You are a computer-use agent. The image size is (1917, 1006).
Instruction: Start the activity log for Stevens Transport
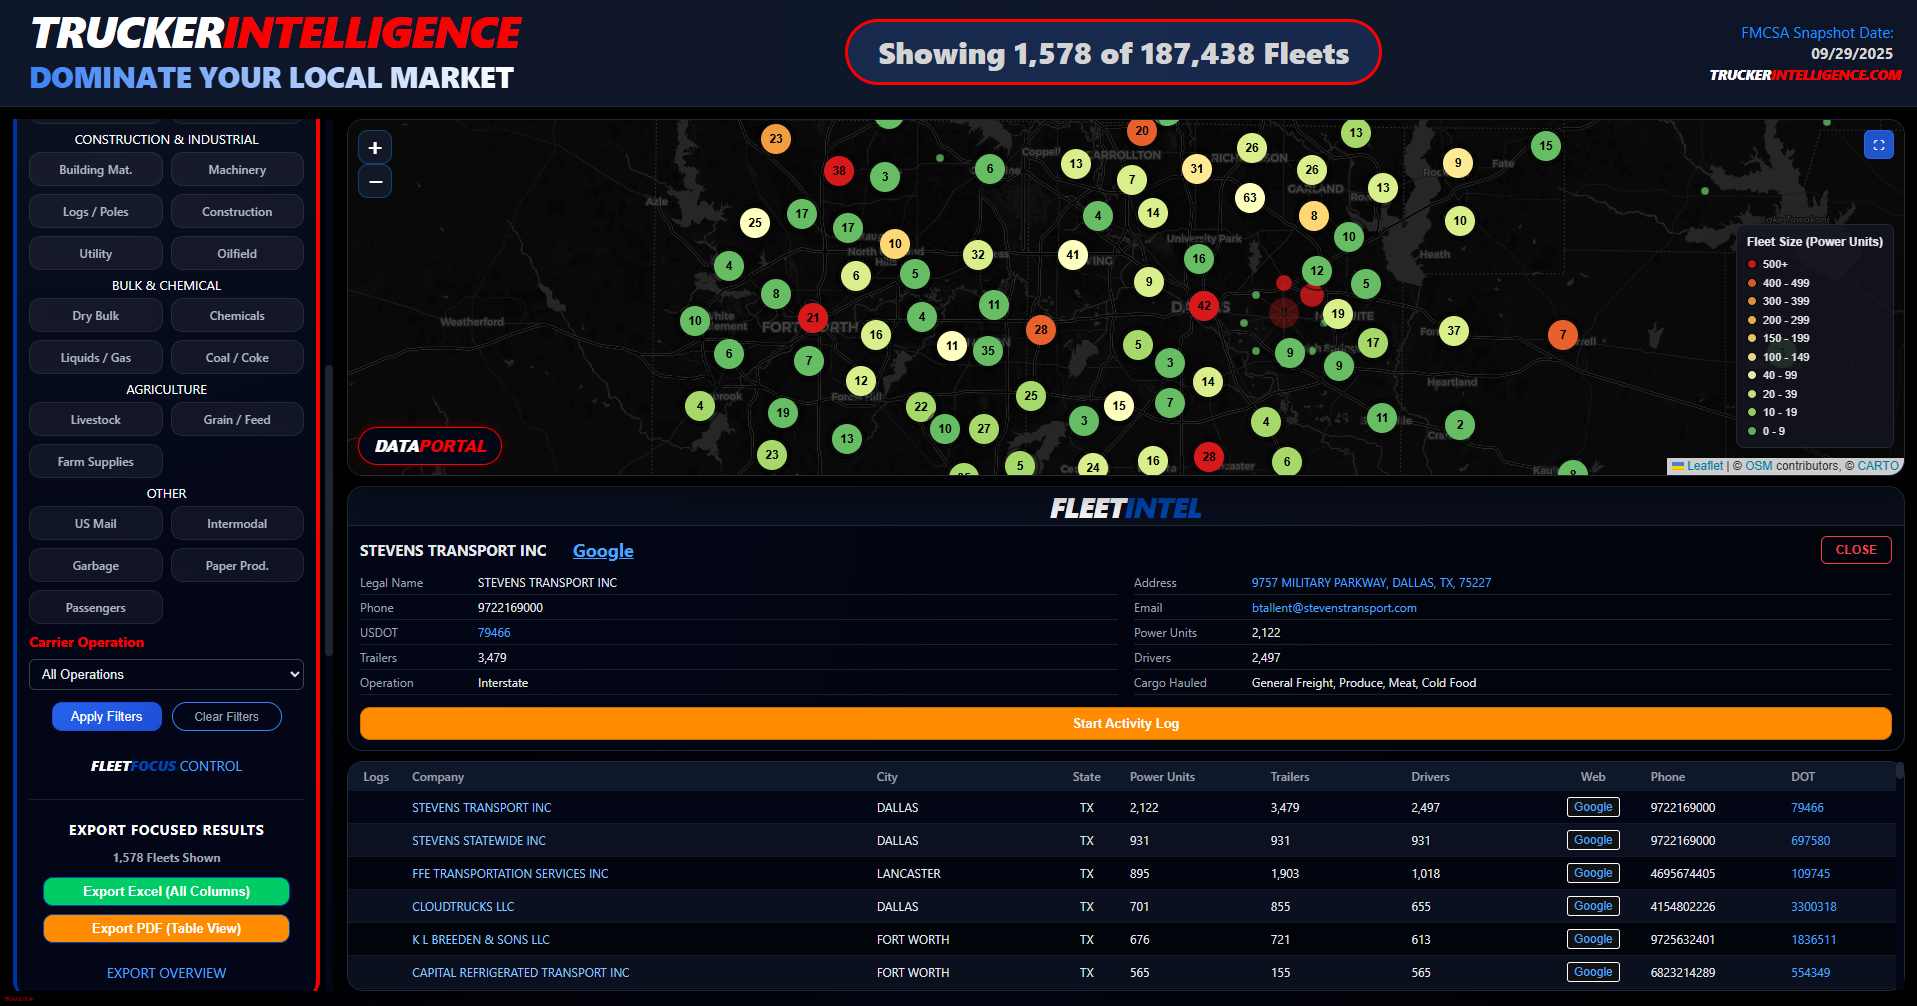pyautogui.click(x=1125, y=723)
